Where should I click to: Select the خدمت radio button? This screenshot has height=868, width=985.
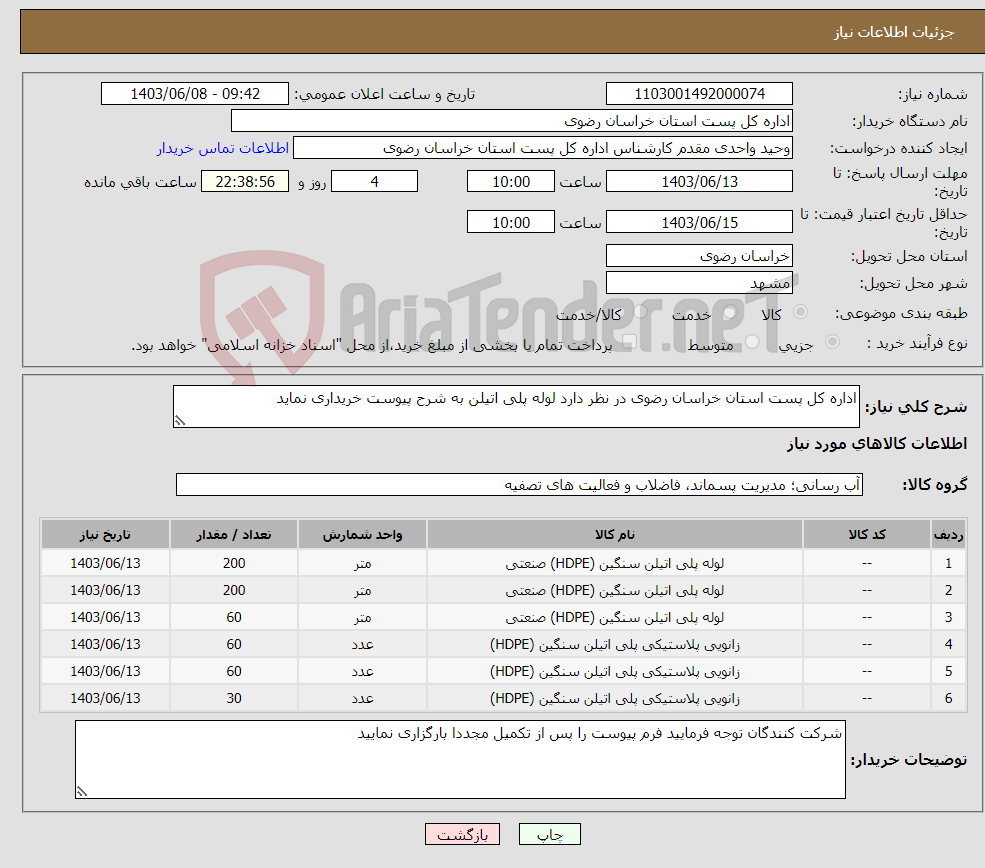pos(729,312)
